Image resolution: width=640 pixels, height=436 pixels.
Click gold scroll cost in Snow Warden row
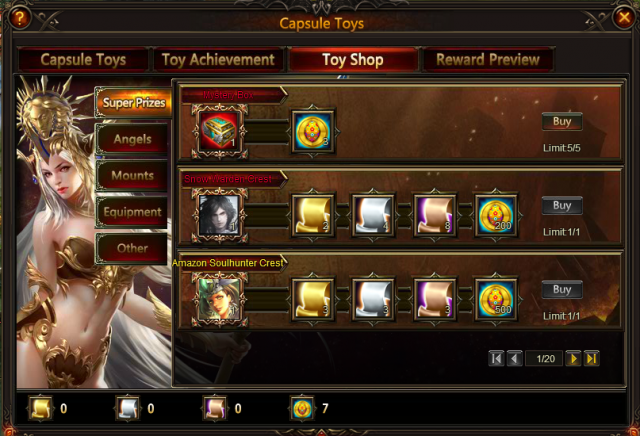pos(313,216)
